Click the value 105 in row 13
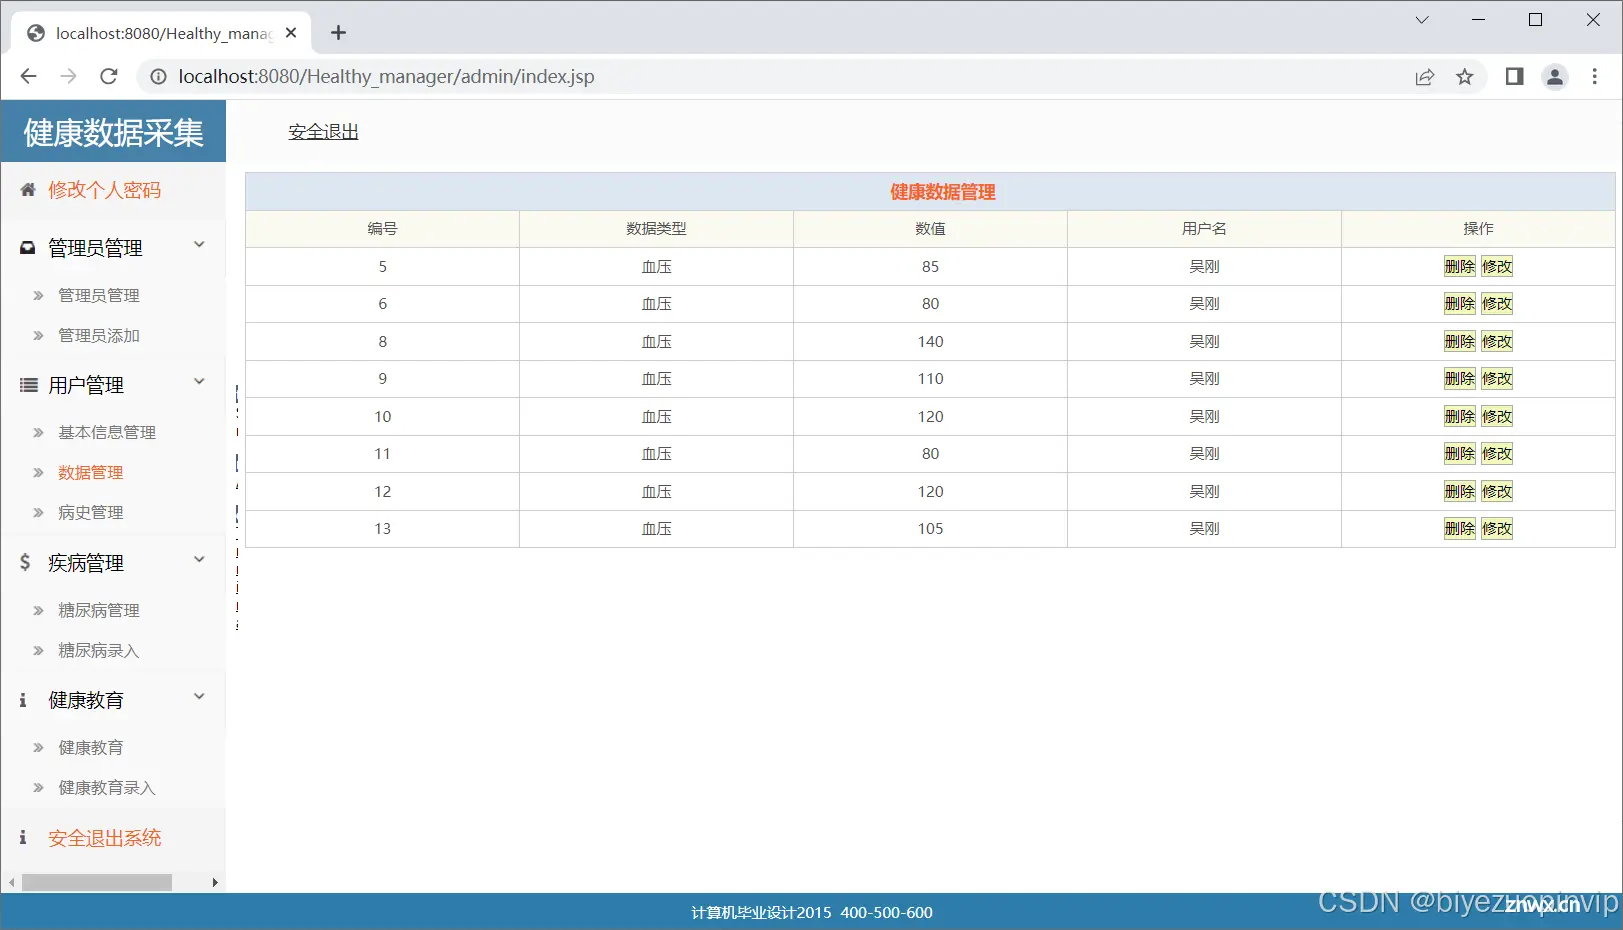Image resolution: width=1623 pixels, height=930 pixels. pyautogui.click(x=930, y=528)
